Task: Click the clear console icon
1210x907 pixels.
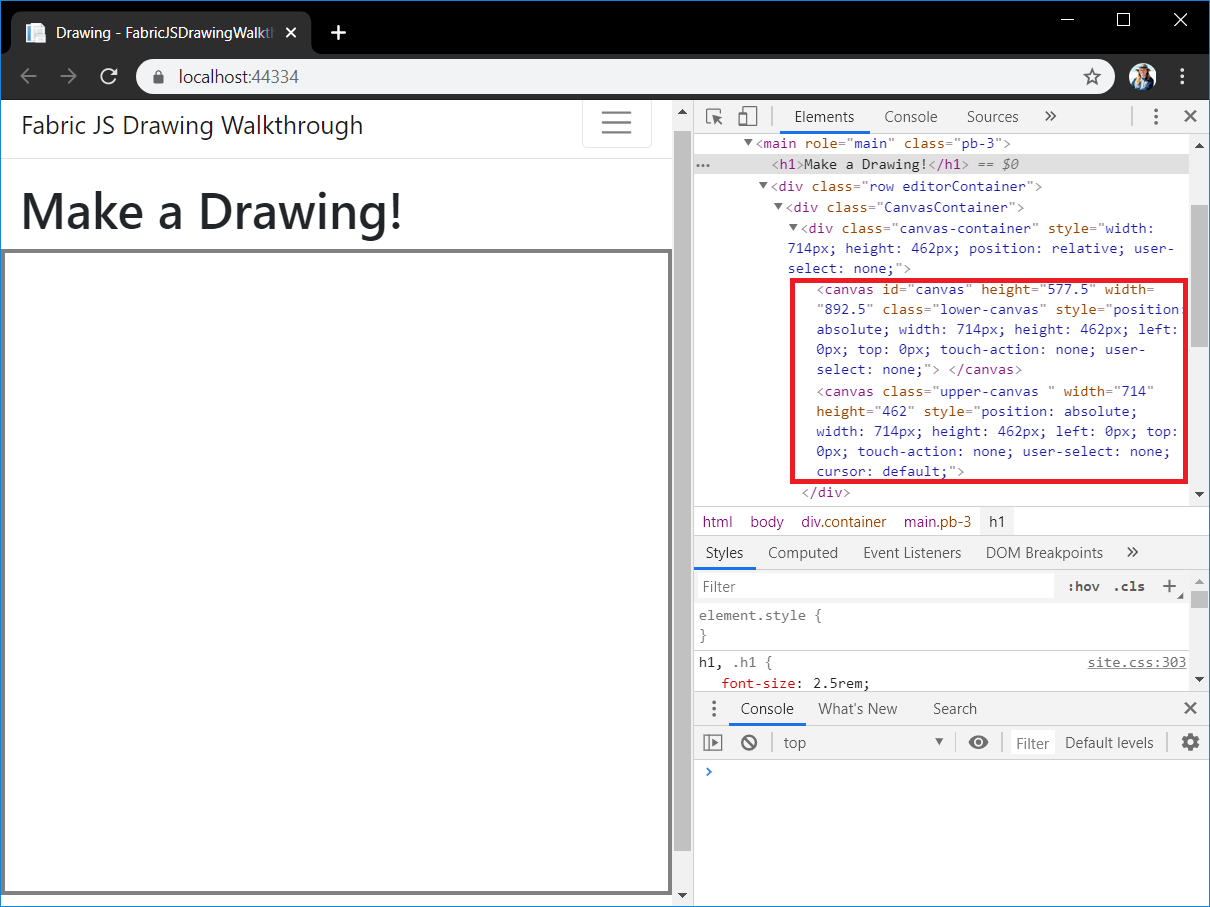Action: (749, 742)
